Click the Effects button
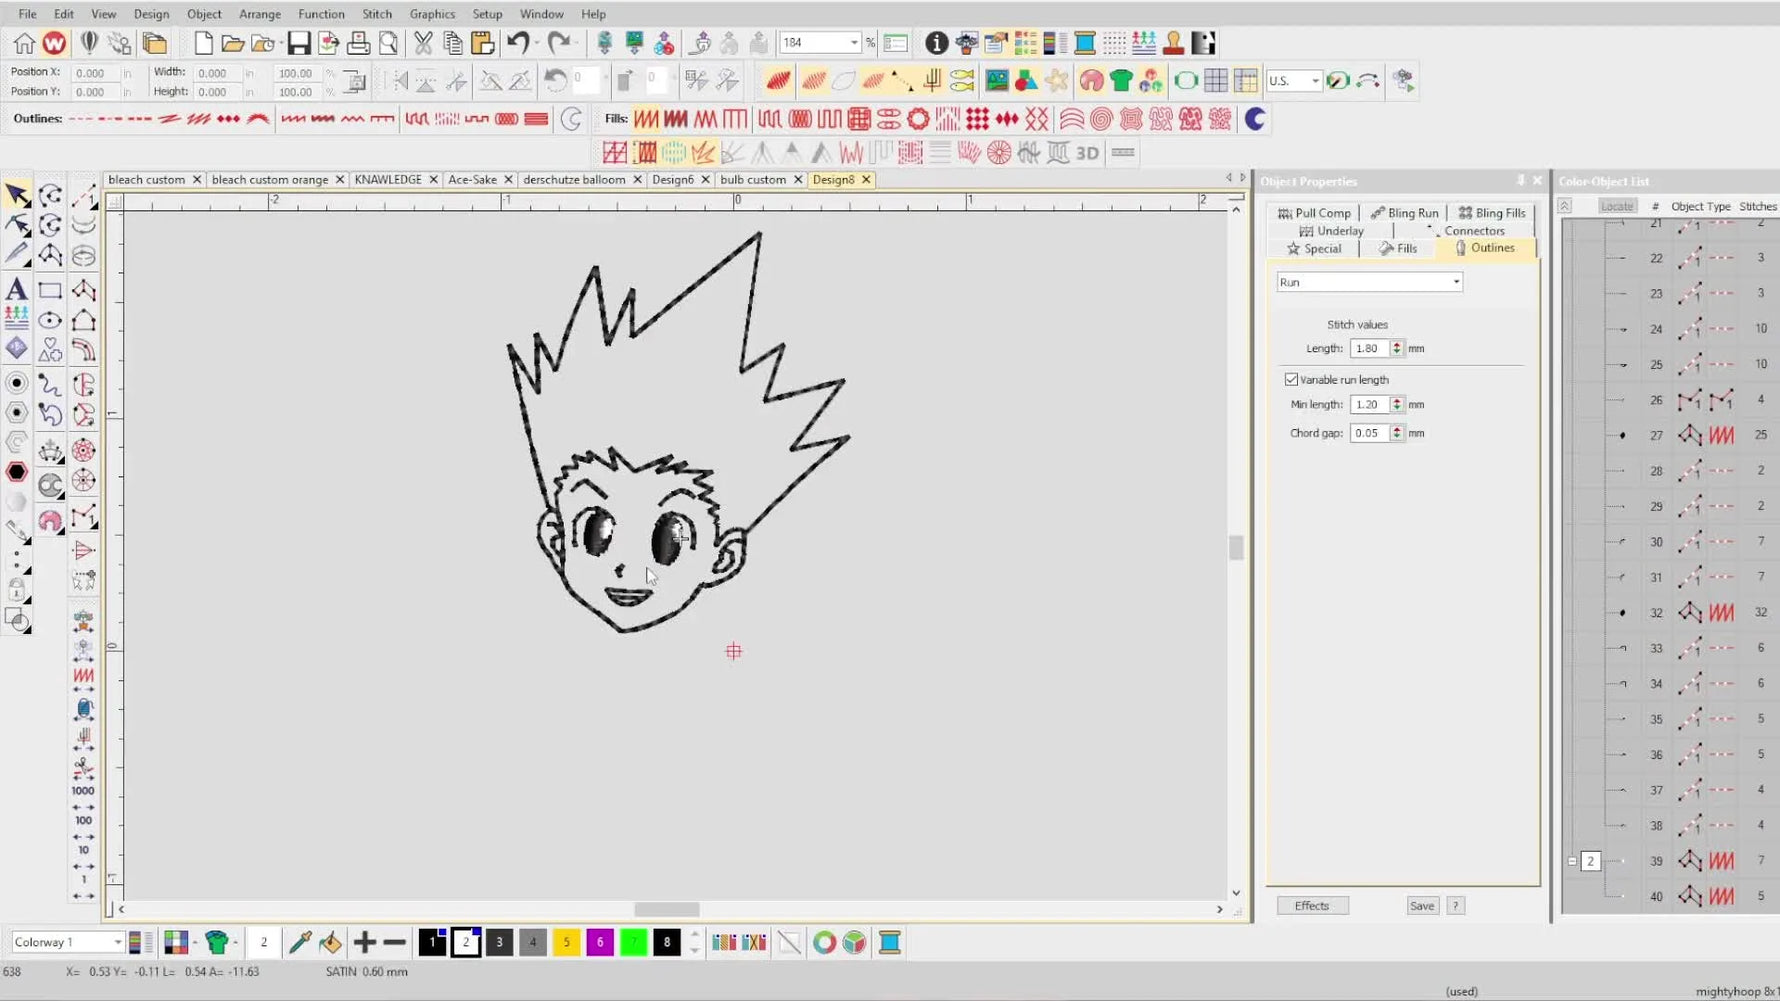This screenshot has height=1001, width=1780. tap(1312, 906)
